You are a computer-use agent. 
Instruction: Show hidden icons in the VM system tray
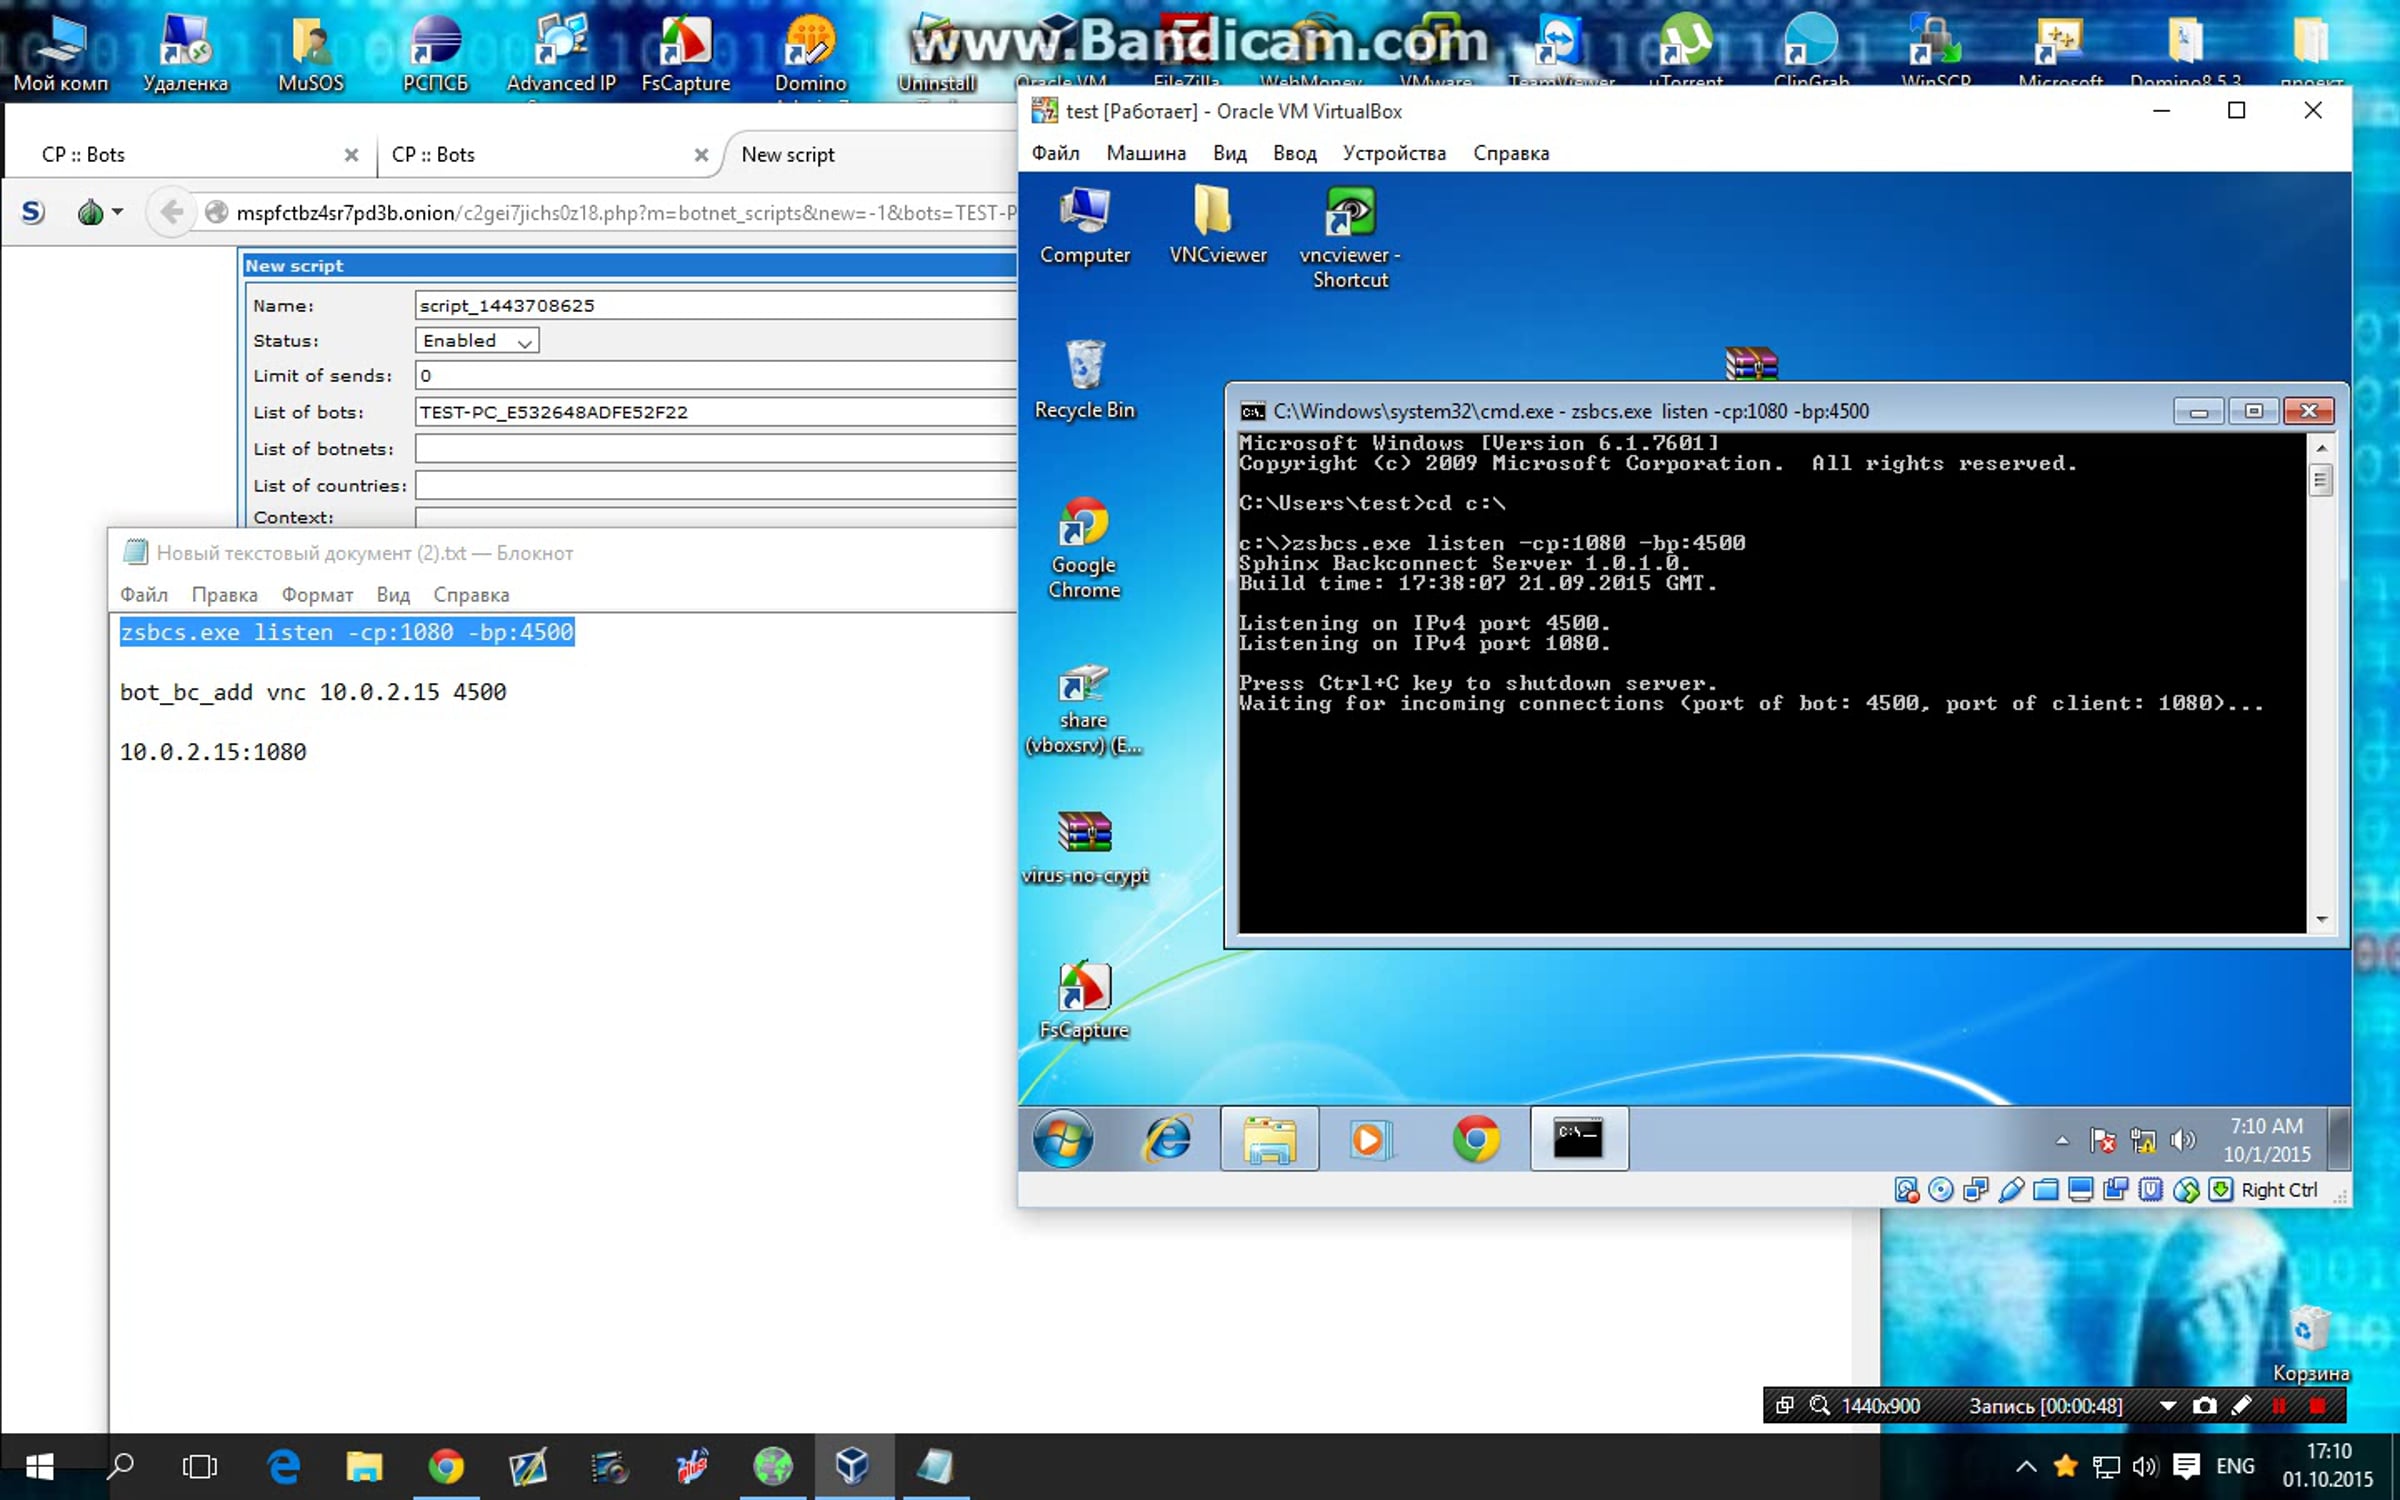point(2062,1140)
